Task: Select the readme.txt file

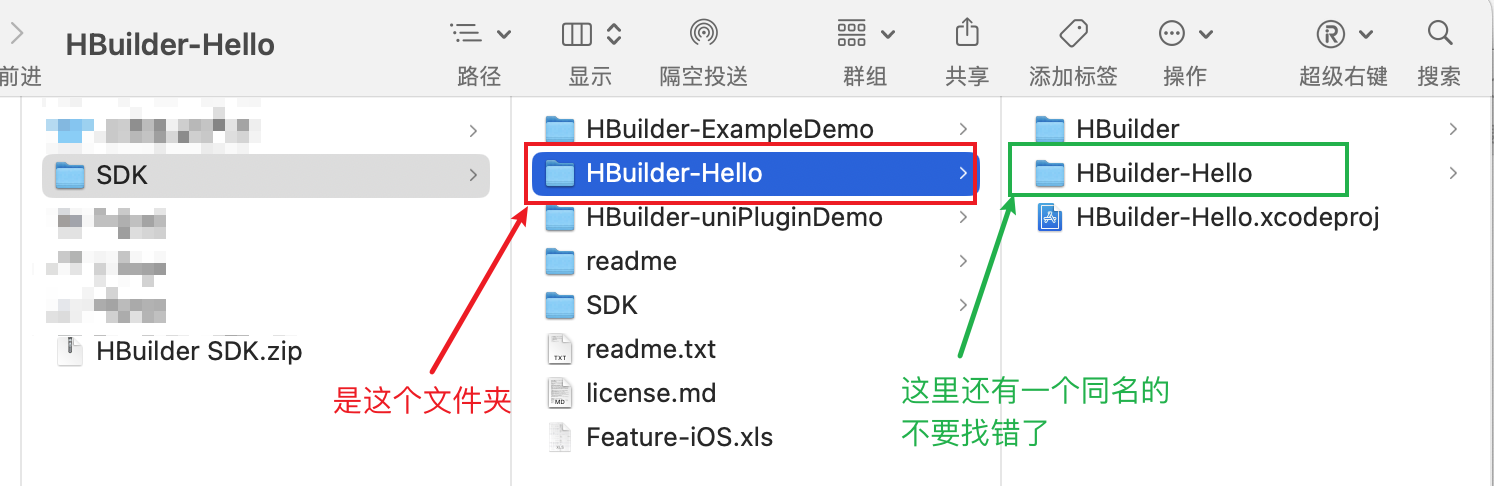Action: tap(755, 349)
